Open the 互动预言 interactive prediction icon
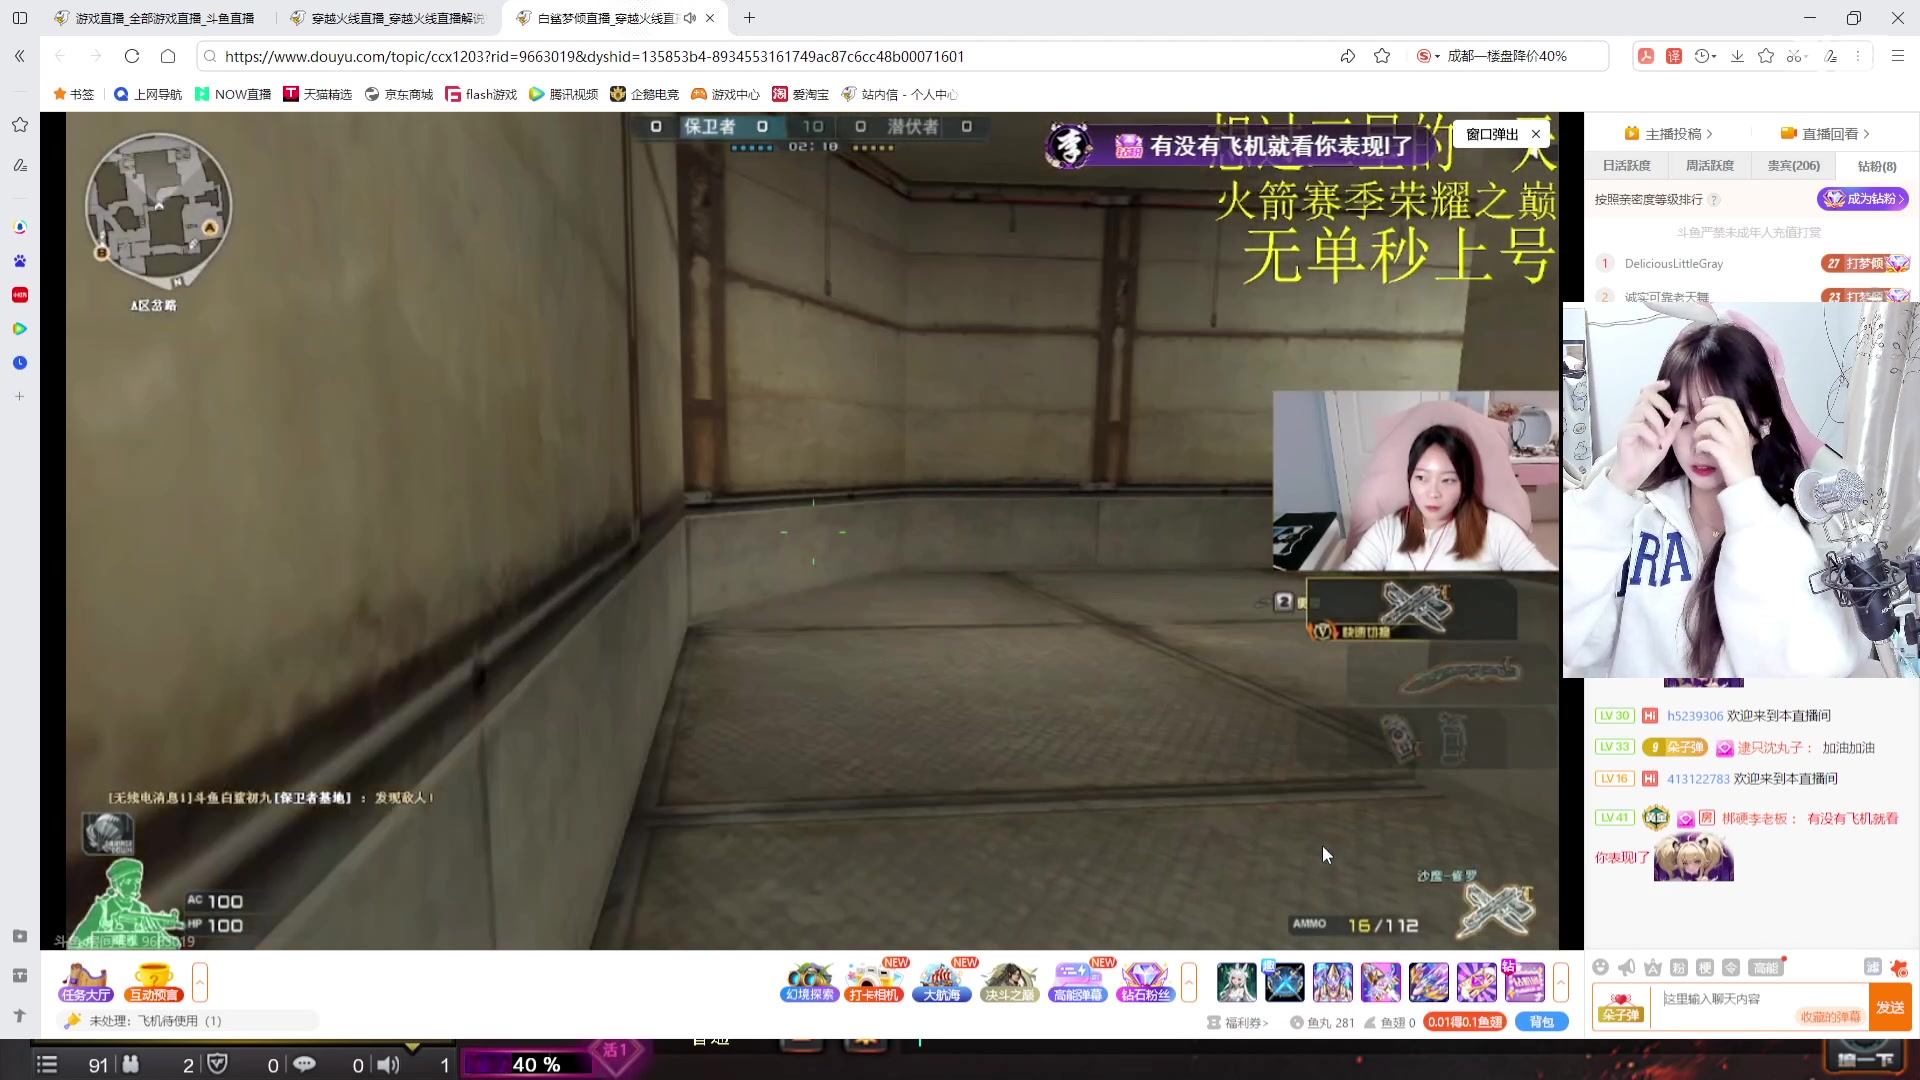This screenshot has height=1080, width=1920. click(153, 982)
